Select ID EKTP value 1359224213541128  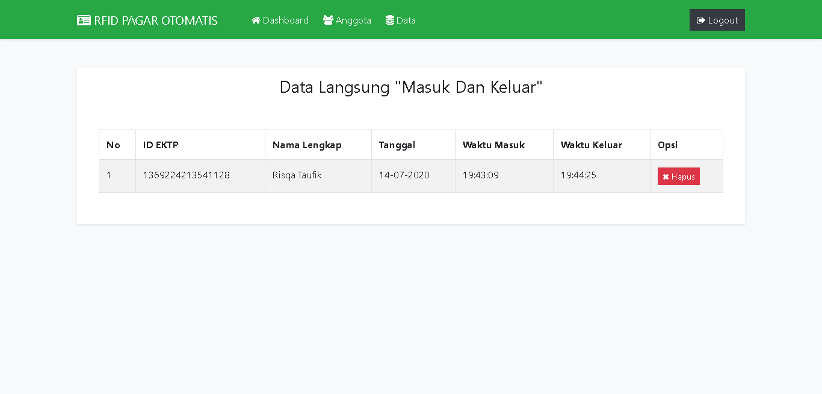point(186,175)
